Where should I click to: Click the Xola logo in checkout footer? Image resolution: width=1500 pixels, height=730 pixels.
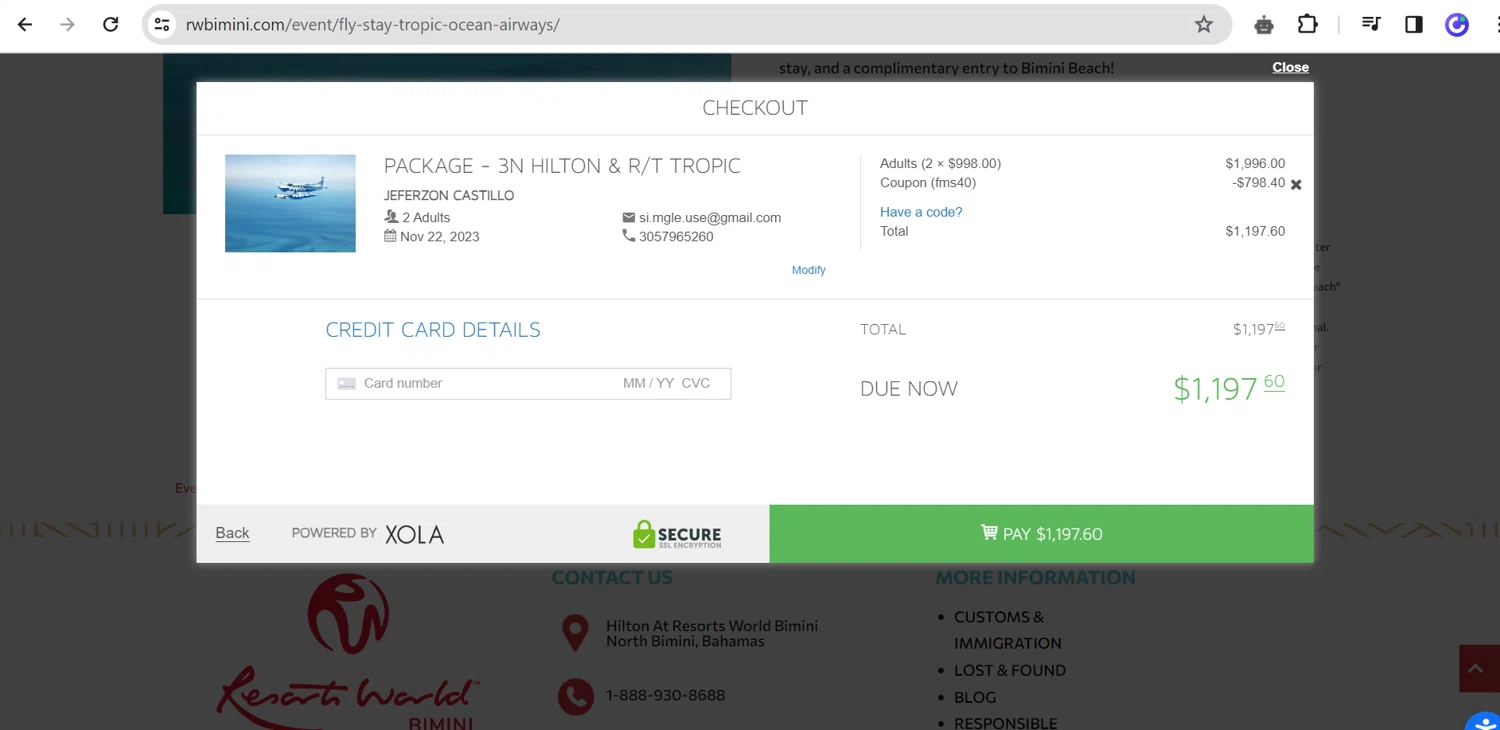[415, 534]
